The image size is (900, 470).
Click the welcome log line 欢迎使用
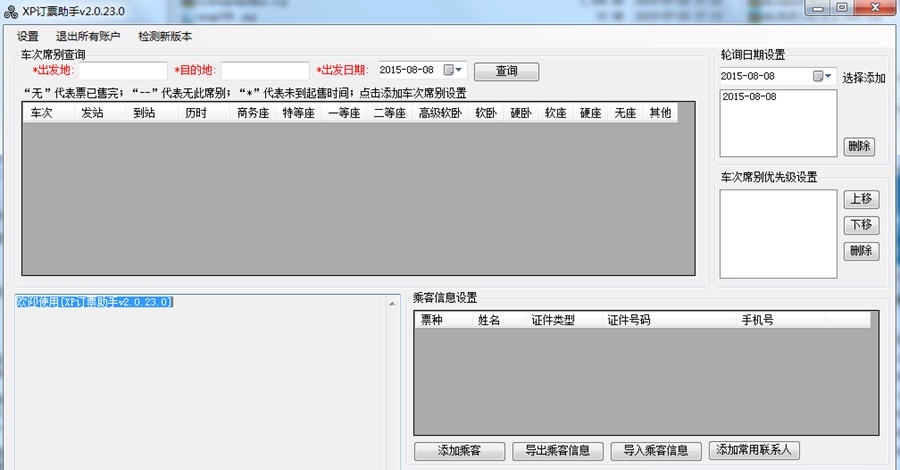(x=95, y=302)
